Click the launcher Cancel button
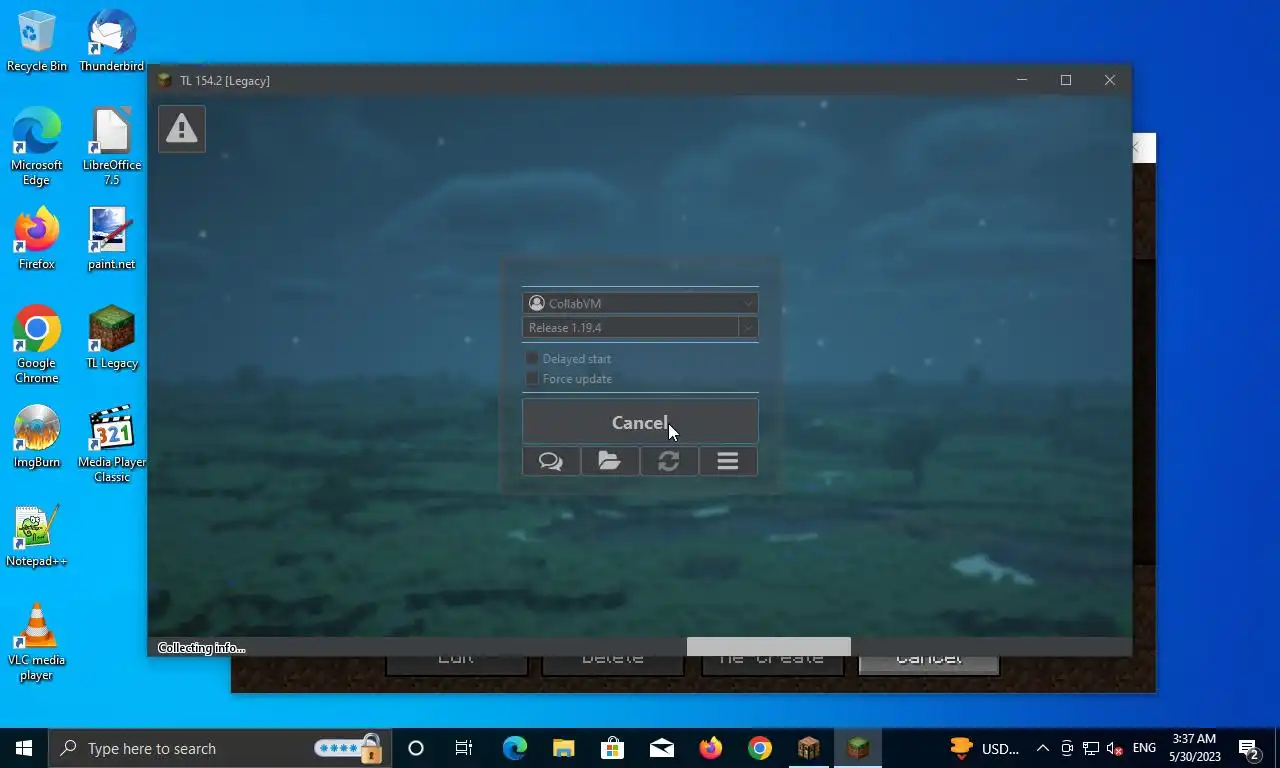The height and width of the screenshot is (768, 1280). [640, 422]
